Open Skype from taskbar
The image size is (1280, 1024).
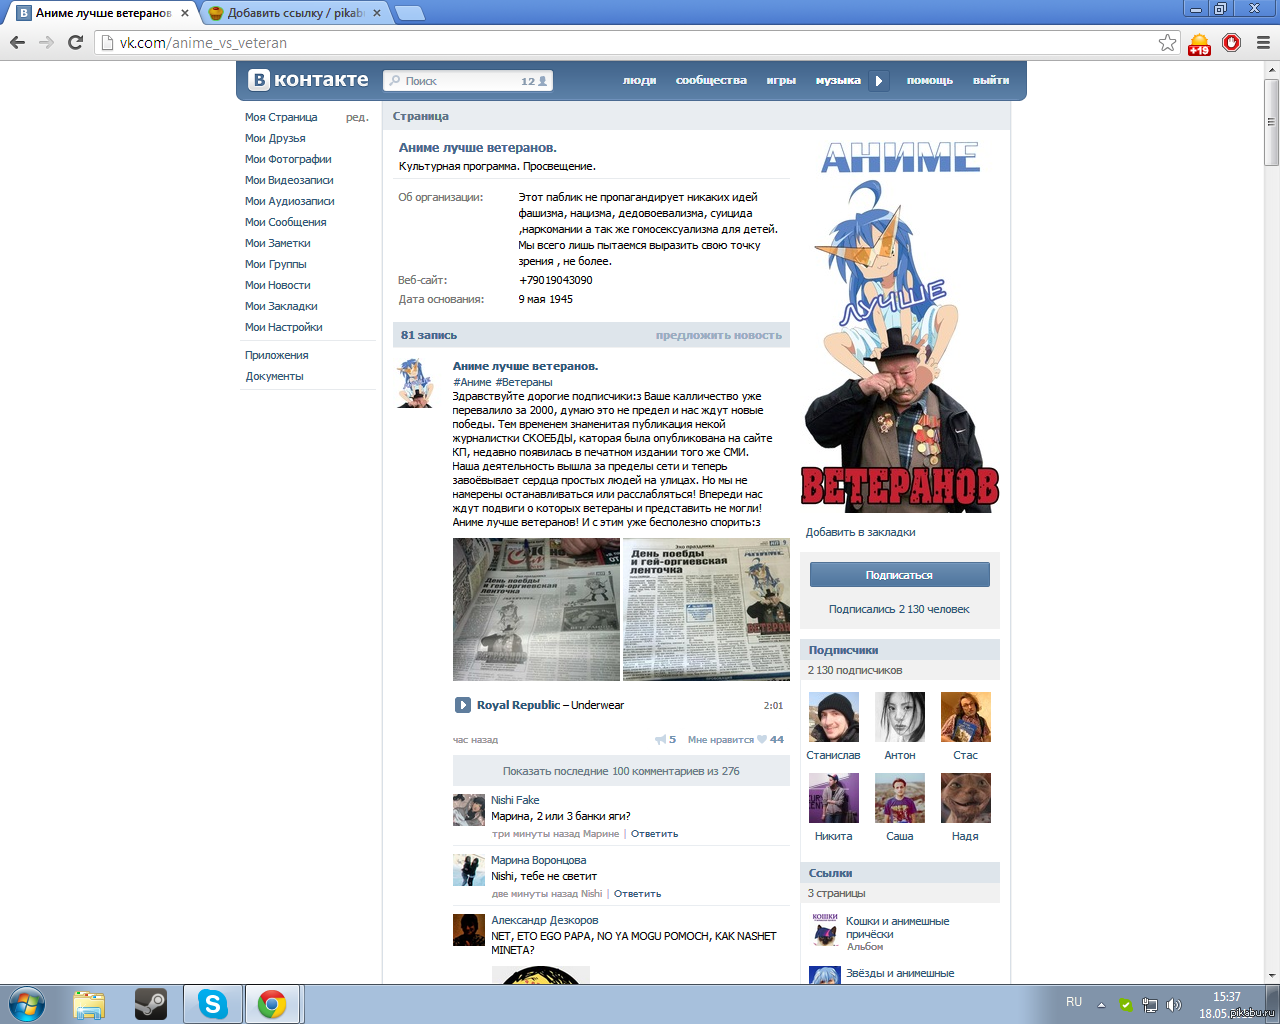[212, 1004]
